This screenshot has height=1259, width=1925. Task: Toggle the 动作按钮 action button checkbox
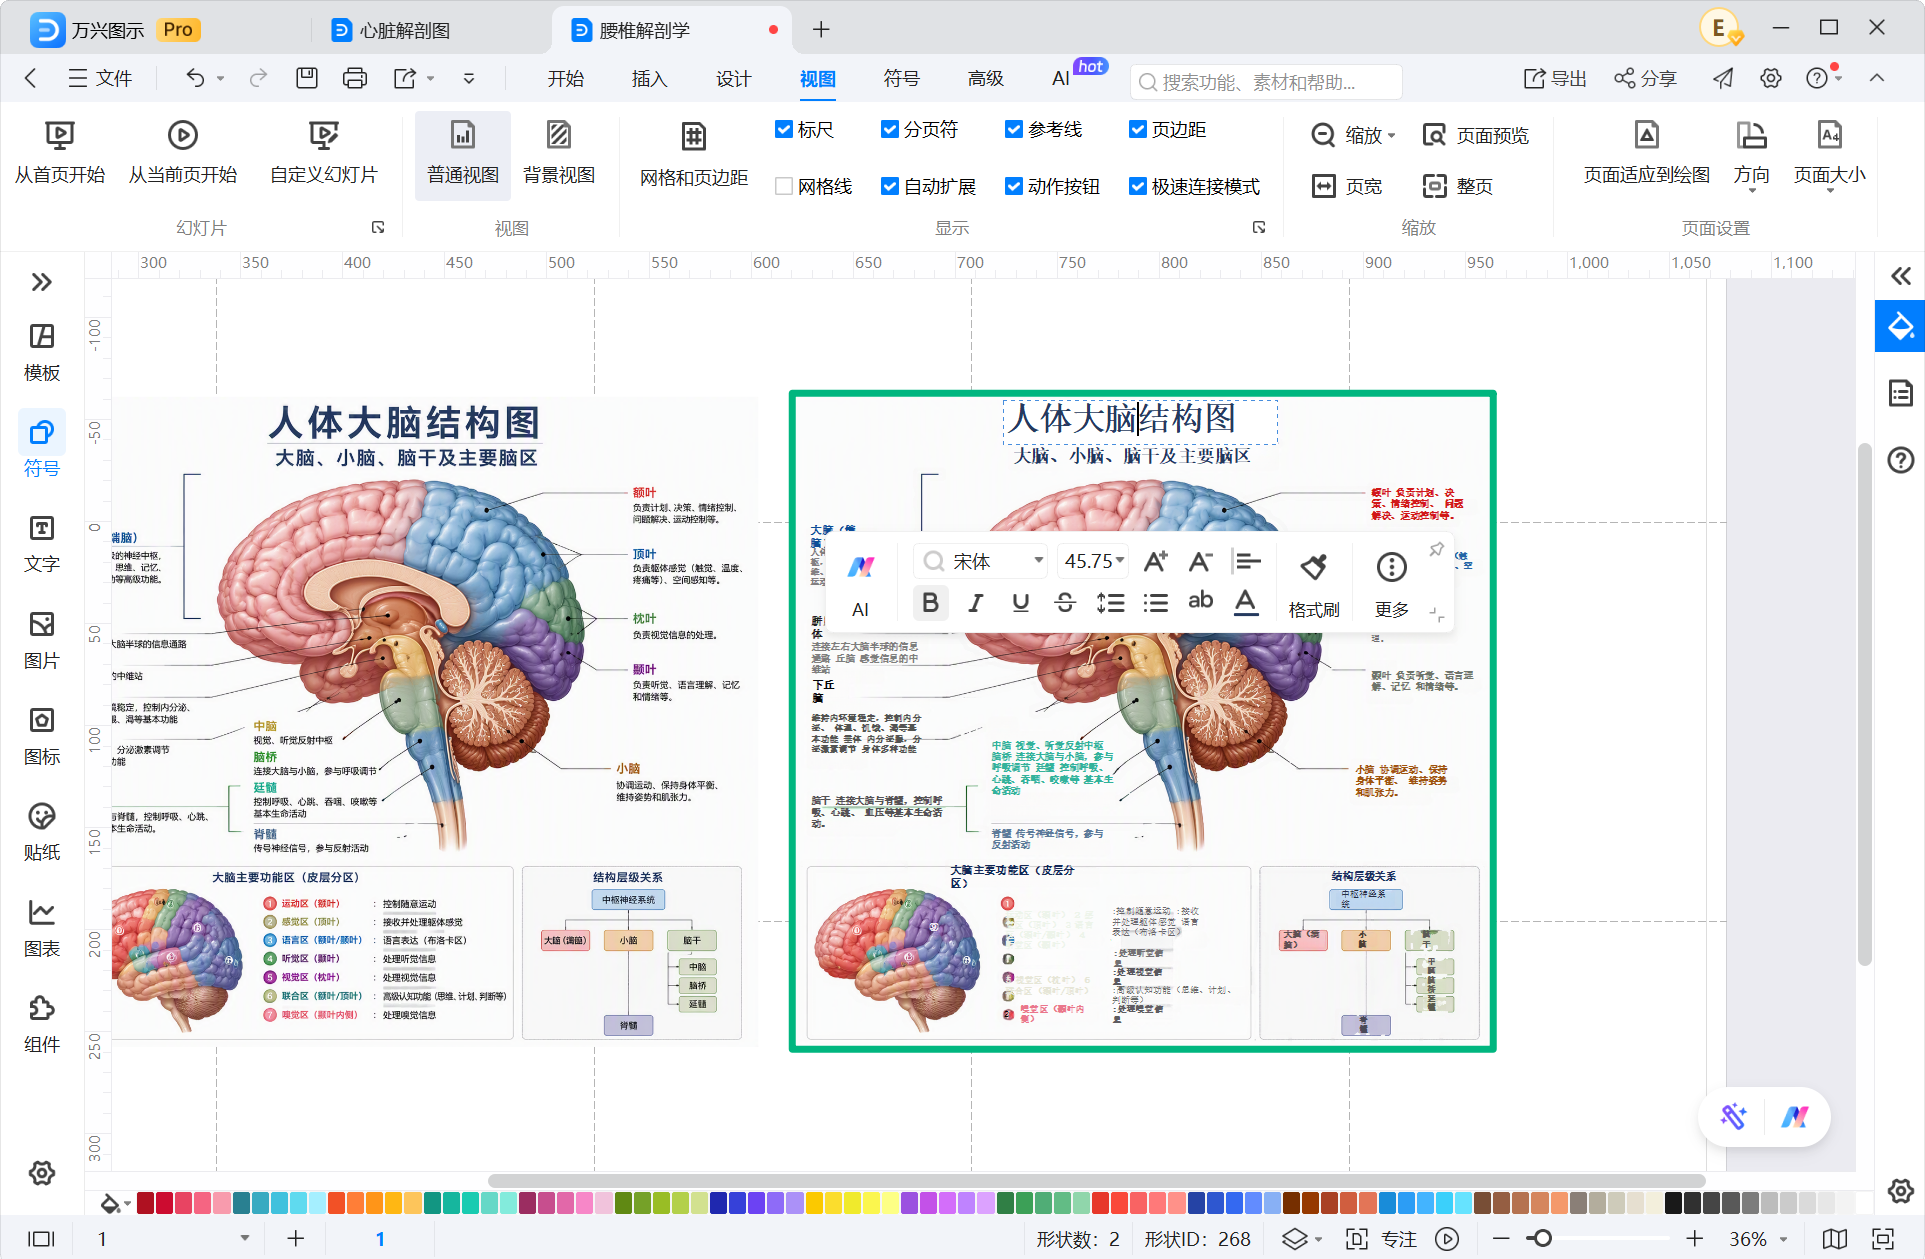[x=1014, y=186]
